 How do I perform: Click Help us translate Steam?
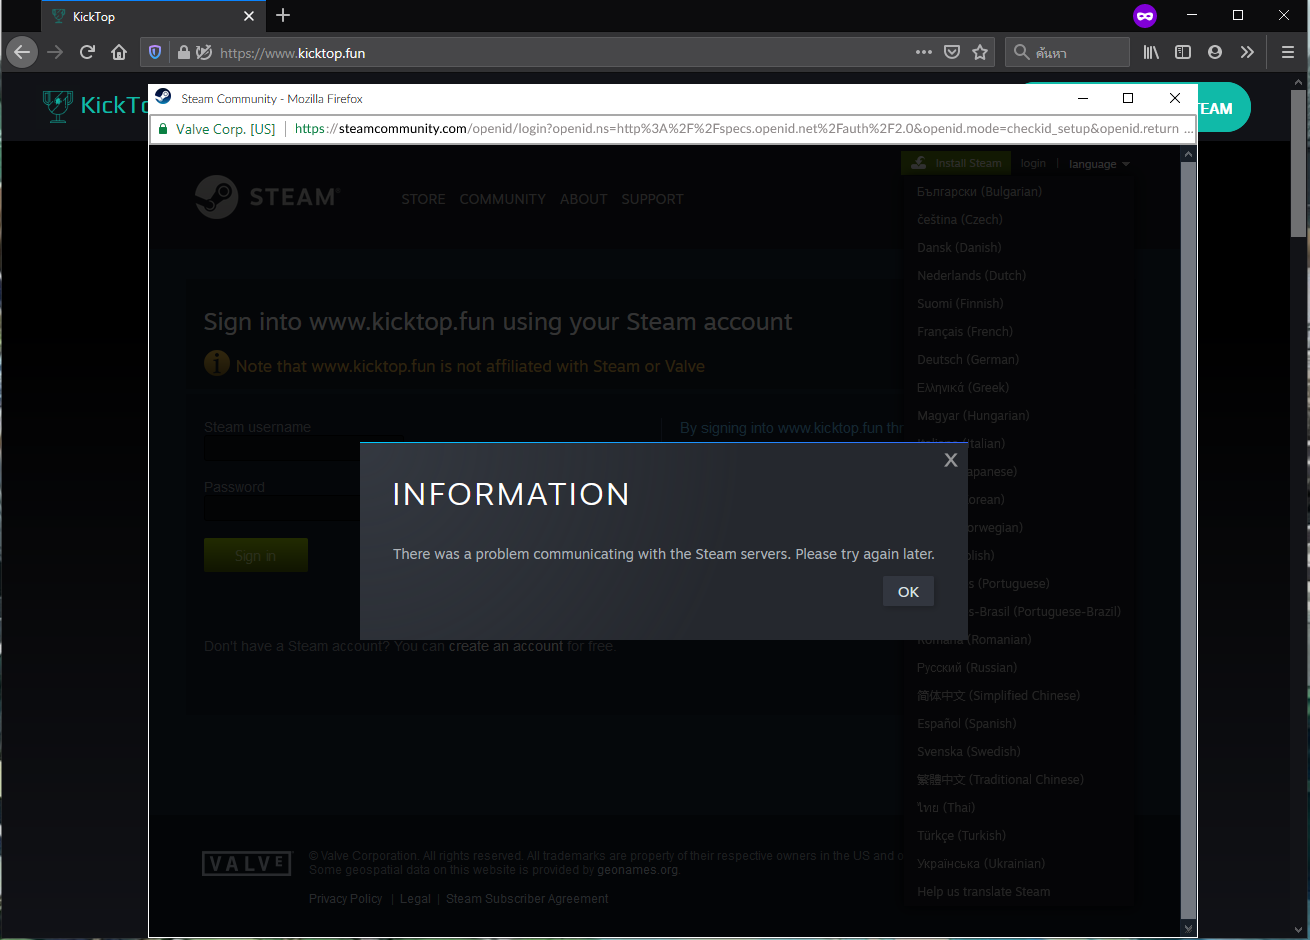[983, 891]
